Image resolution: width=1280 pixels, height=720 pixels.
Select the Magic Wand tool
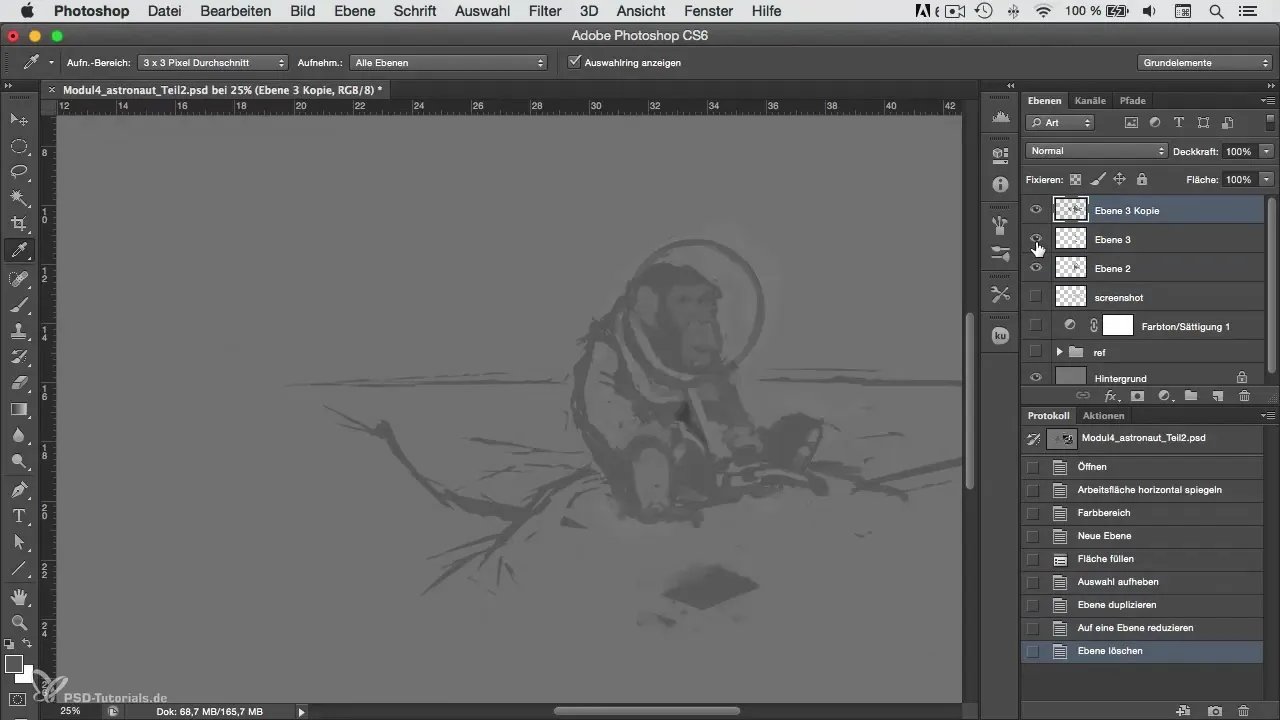click(18, 198)
